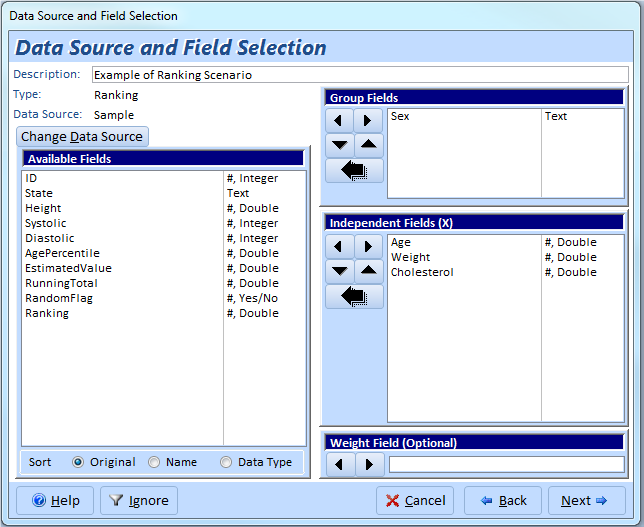Assign Weight Field using right arrow

coord(370,464)
